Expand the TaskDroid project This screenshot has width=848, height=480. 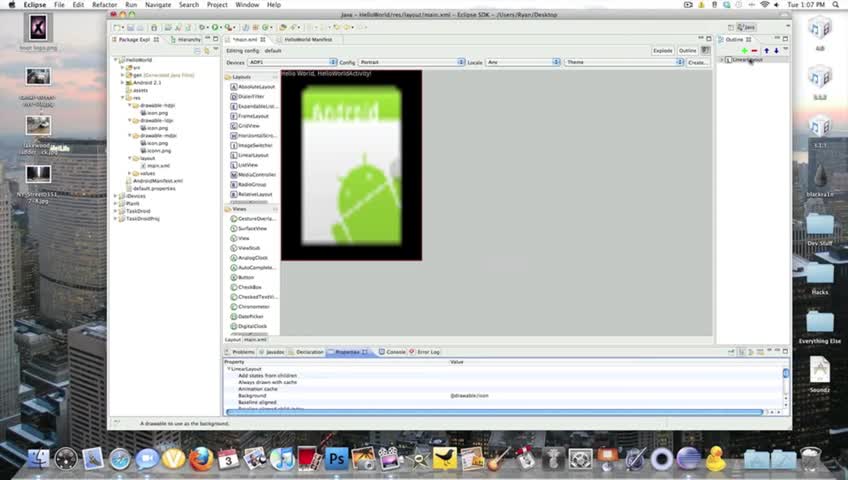[115, 211]
